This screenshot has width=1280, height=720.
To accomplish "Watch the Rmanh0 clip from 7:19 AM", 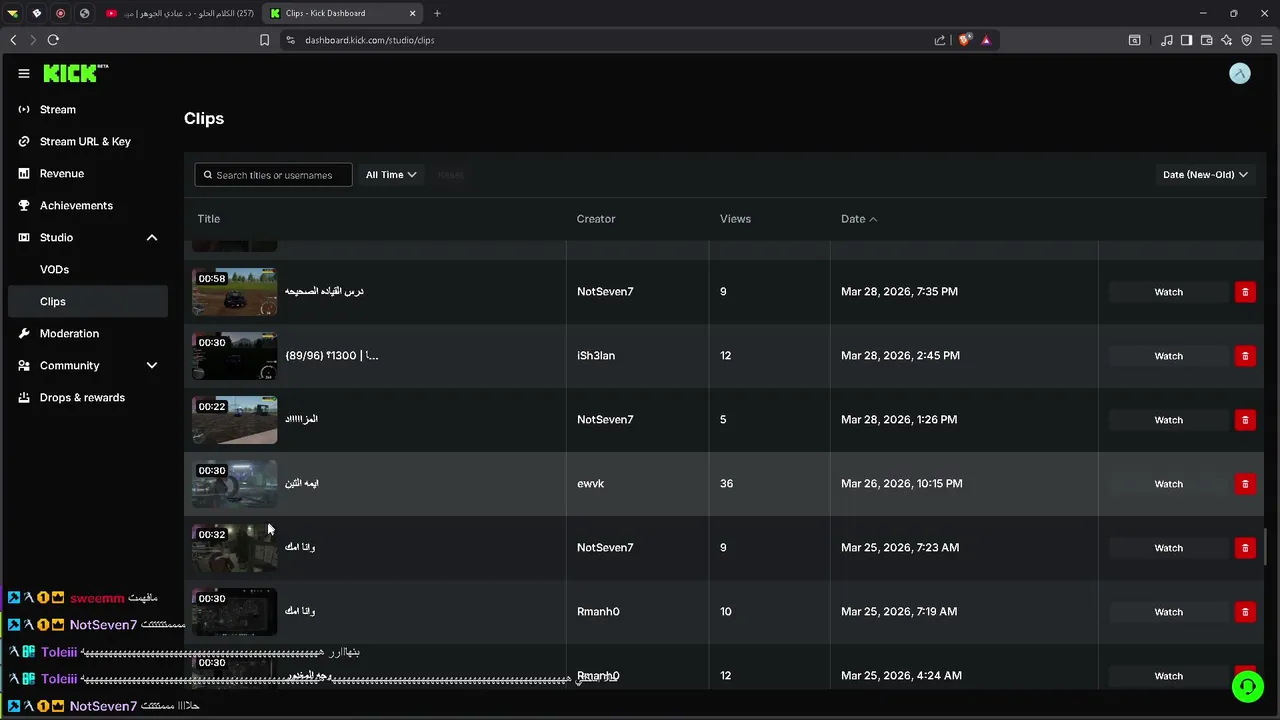I will click(x=1168, y=612).
